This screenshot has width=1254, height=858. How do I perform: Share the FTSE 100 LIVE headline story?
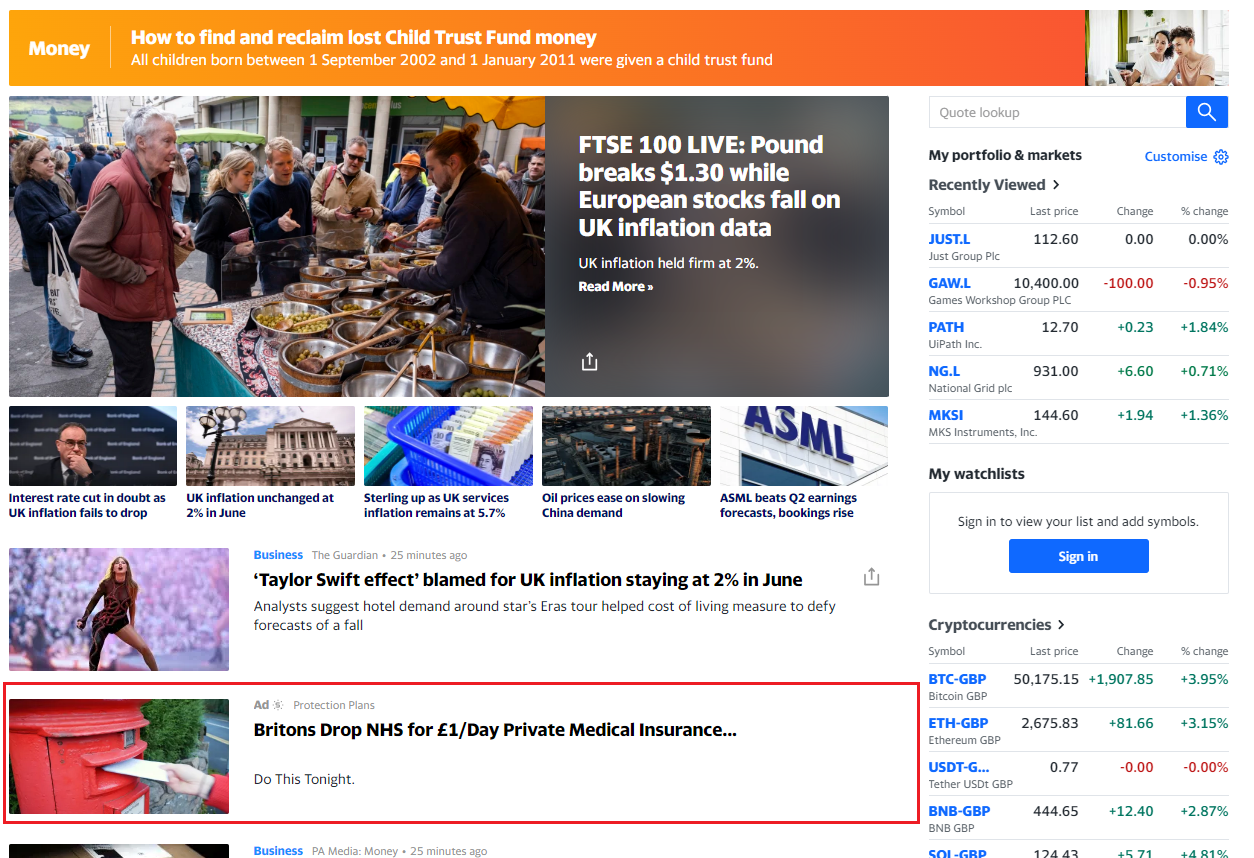pos(589,361)
